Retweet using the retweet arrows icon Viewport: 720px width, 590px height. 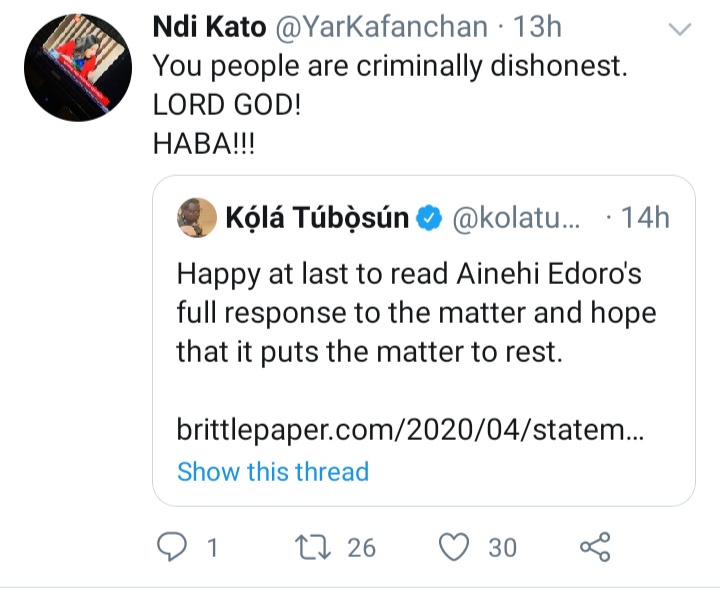(313, 547)
